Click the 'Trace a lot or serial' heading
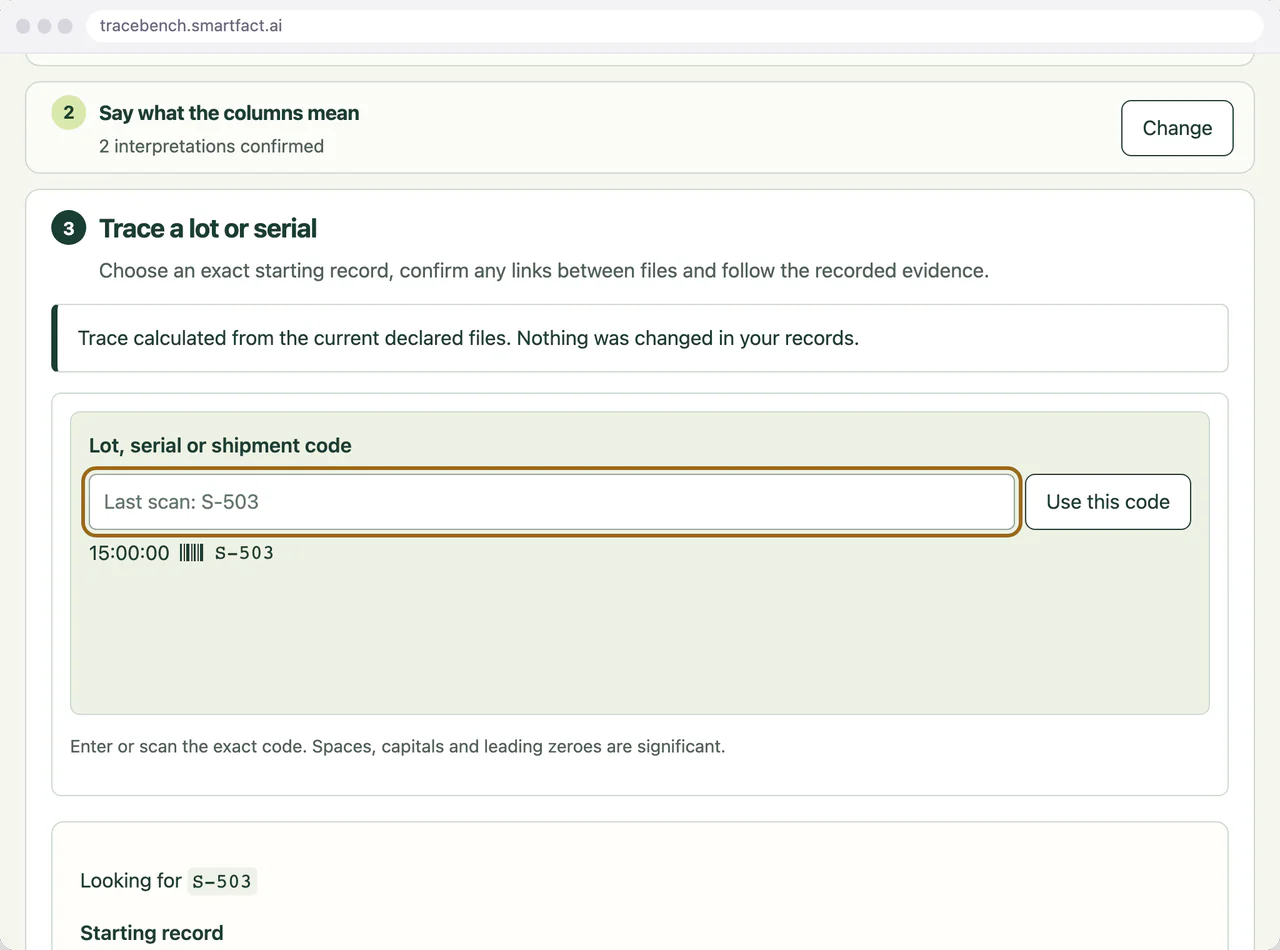This screenshot has width=1280, height=950. pos(208,228)
